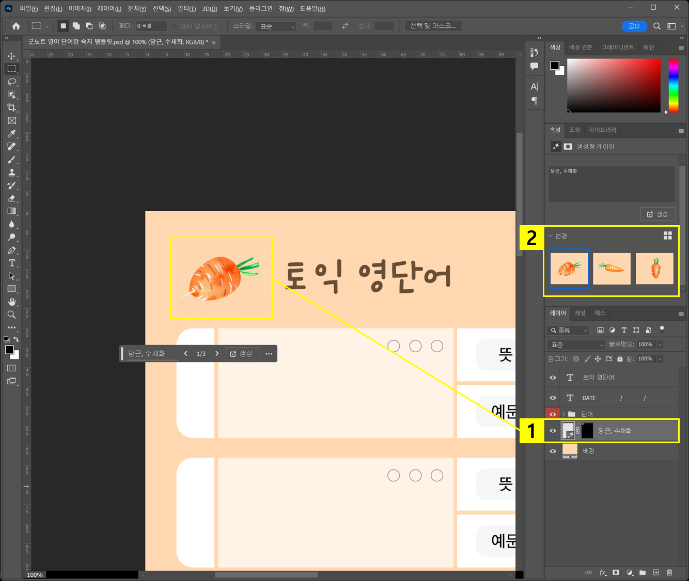
Task: Click the rainbow hue slider strip
Action: coord(675,85)
